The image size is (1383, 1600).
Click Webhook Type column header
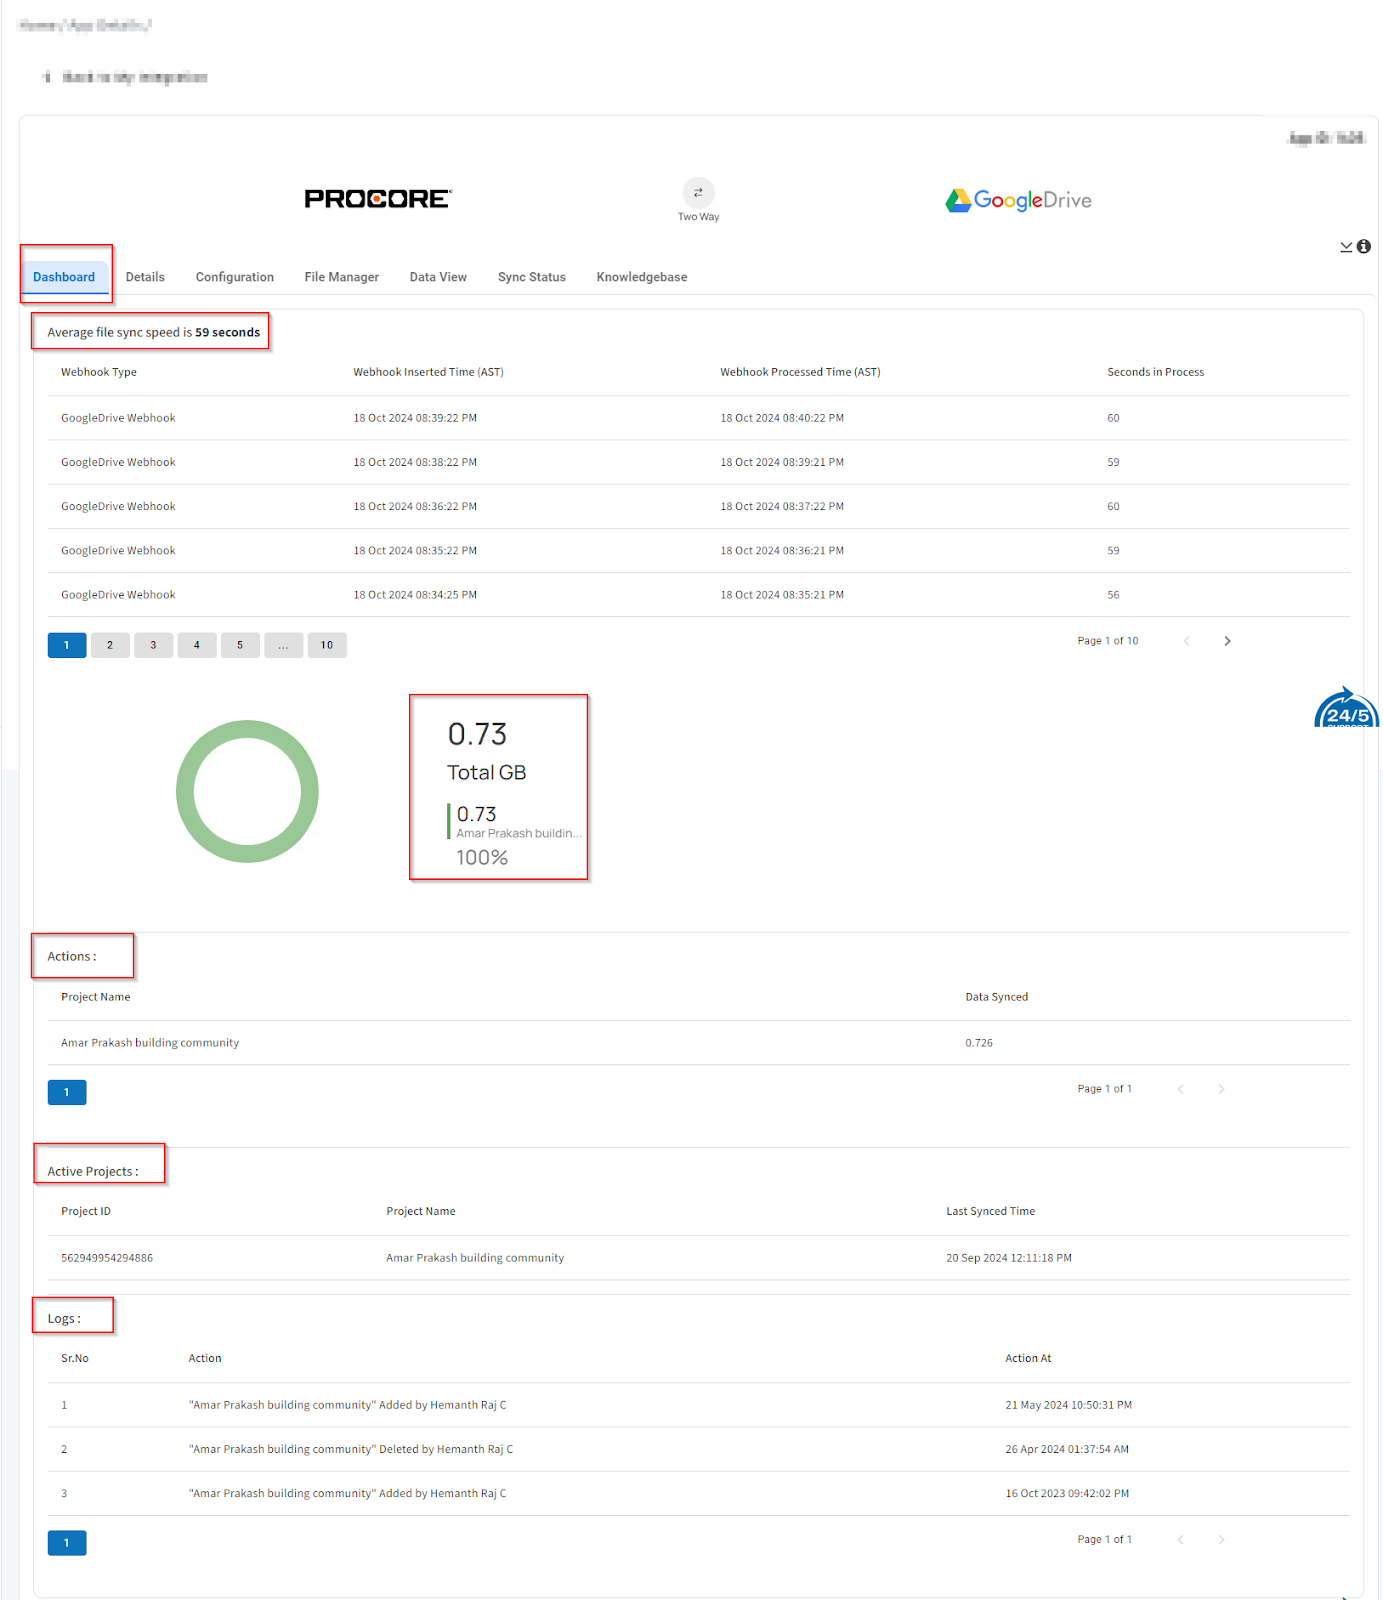[99, 372]
